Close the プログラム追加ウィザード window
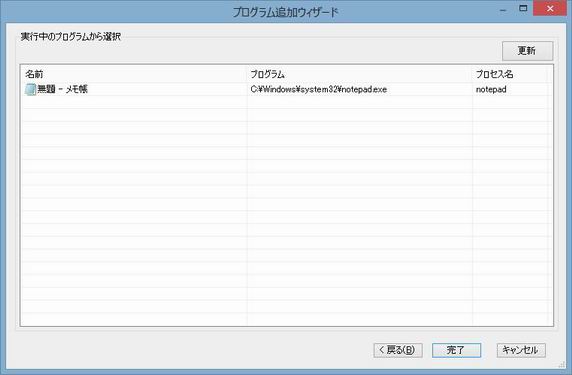572x375 pixels. pyautogui.click(x=550, y=8)
